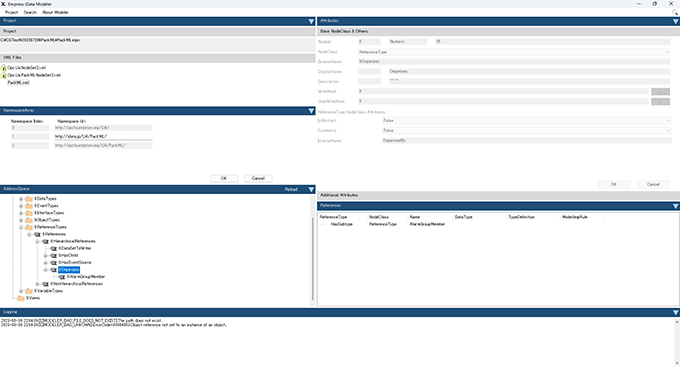Click the search magnifier icon at top right
The height and width of the screenshot is (366, 680).
(x=675, y=13)
